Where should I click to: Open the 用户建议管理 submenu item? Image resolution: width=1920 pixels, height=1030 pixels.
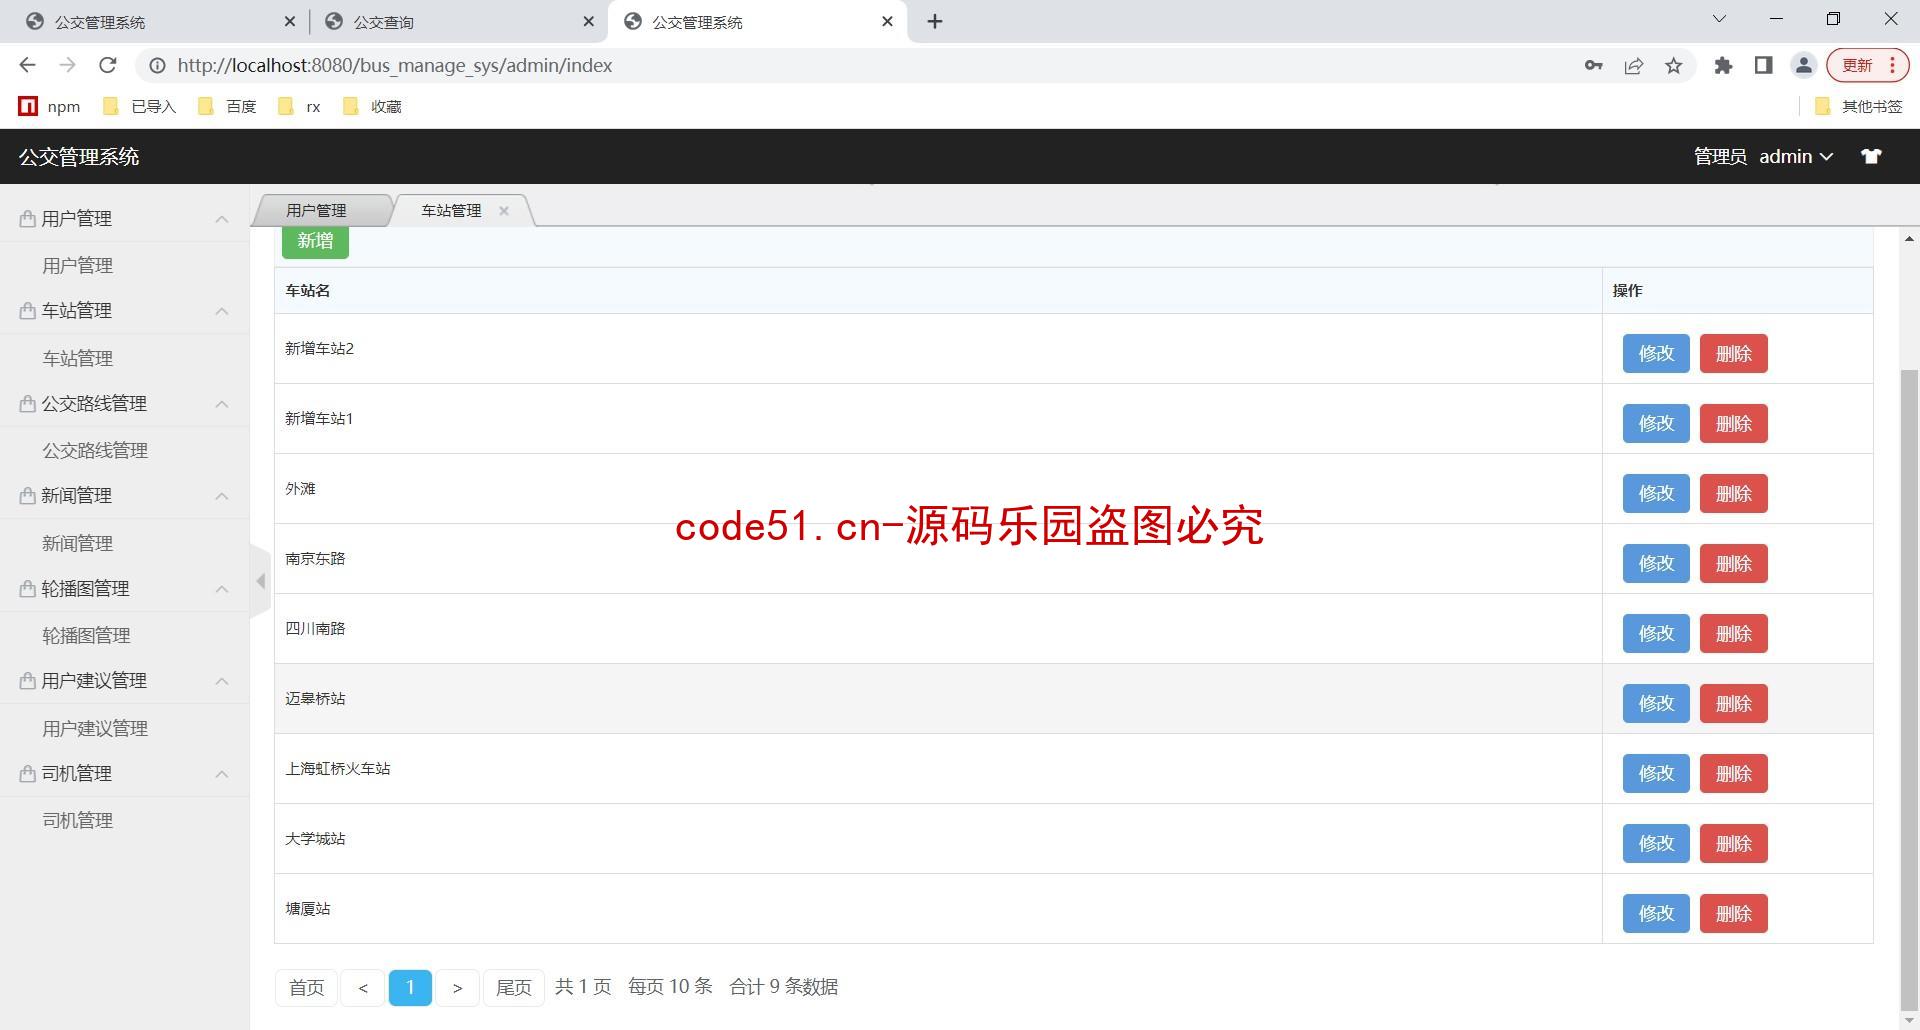coord(95,728)
